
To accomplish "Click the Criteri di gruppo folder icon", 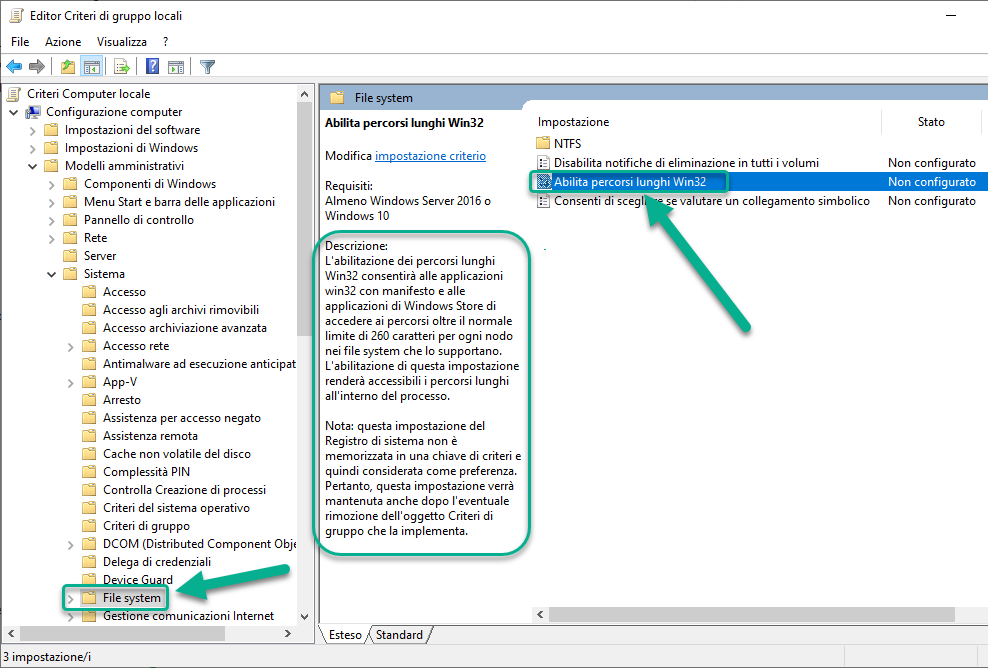I will click(89, 526).
